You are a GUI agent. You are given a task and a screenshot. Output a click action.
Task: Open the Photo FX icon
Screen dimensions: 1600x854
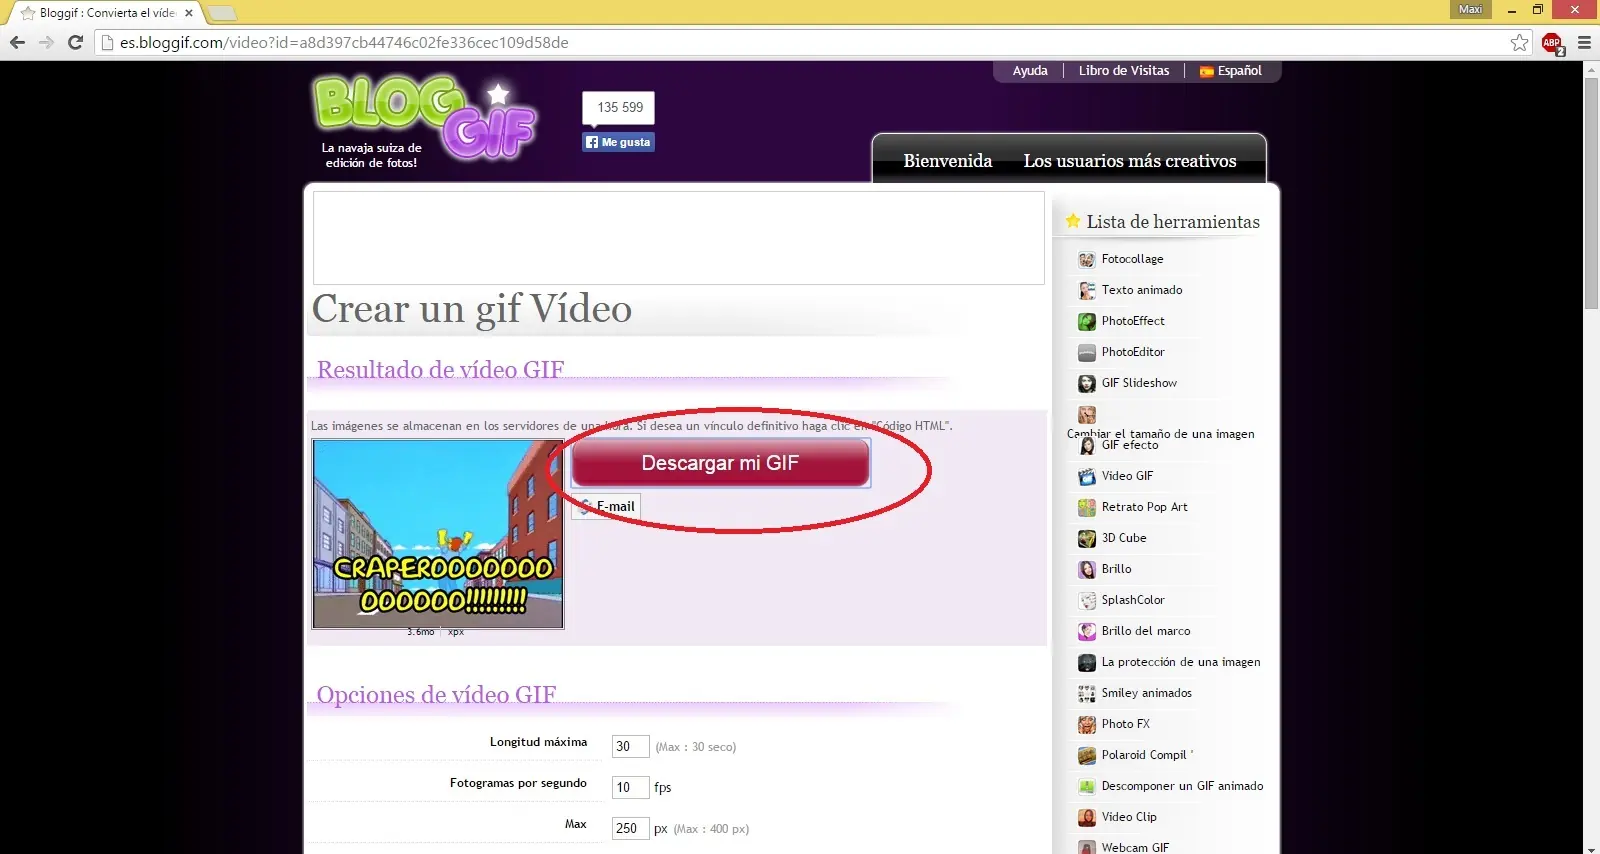click(1087, 725)
